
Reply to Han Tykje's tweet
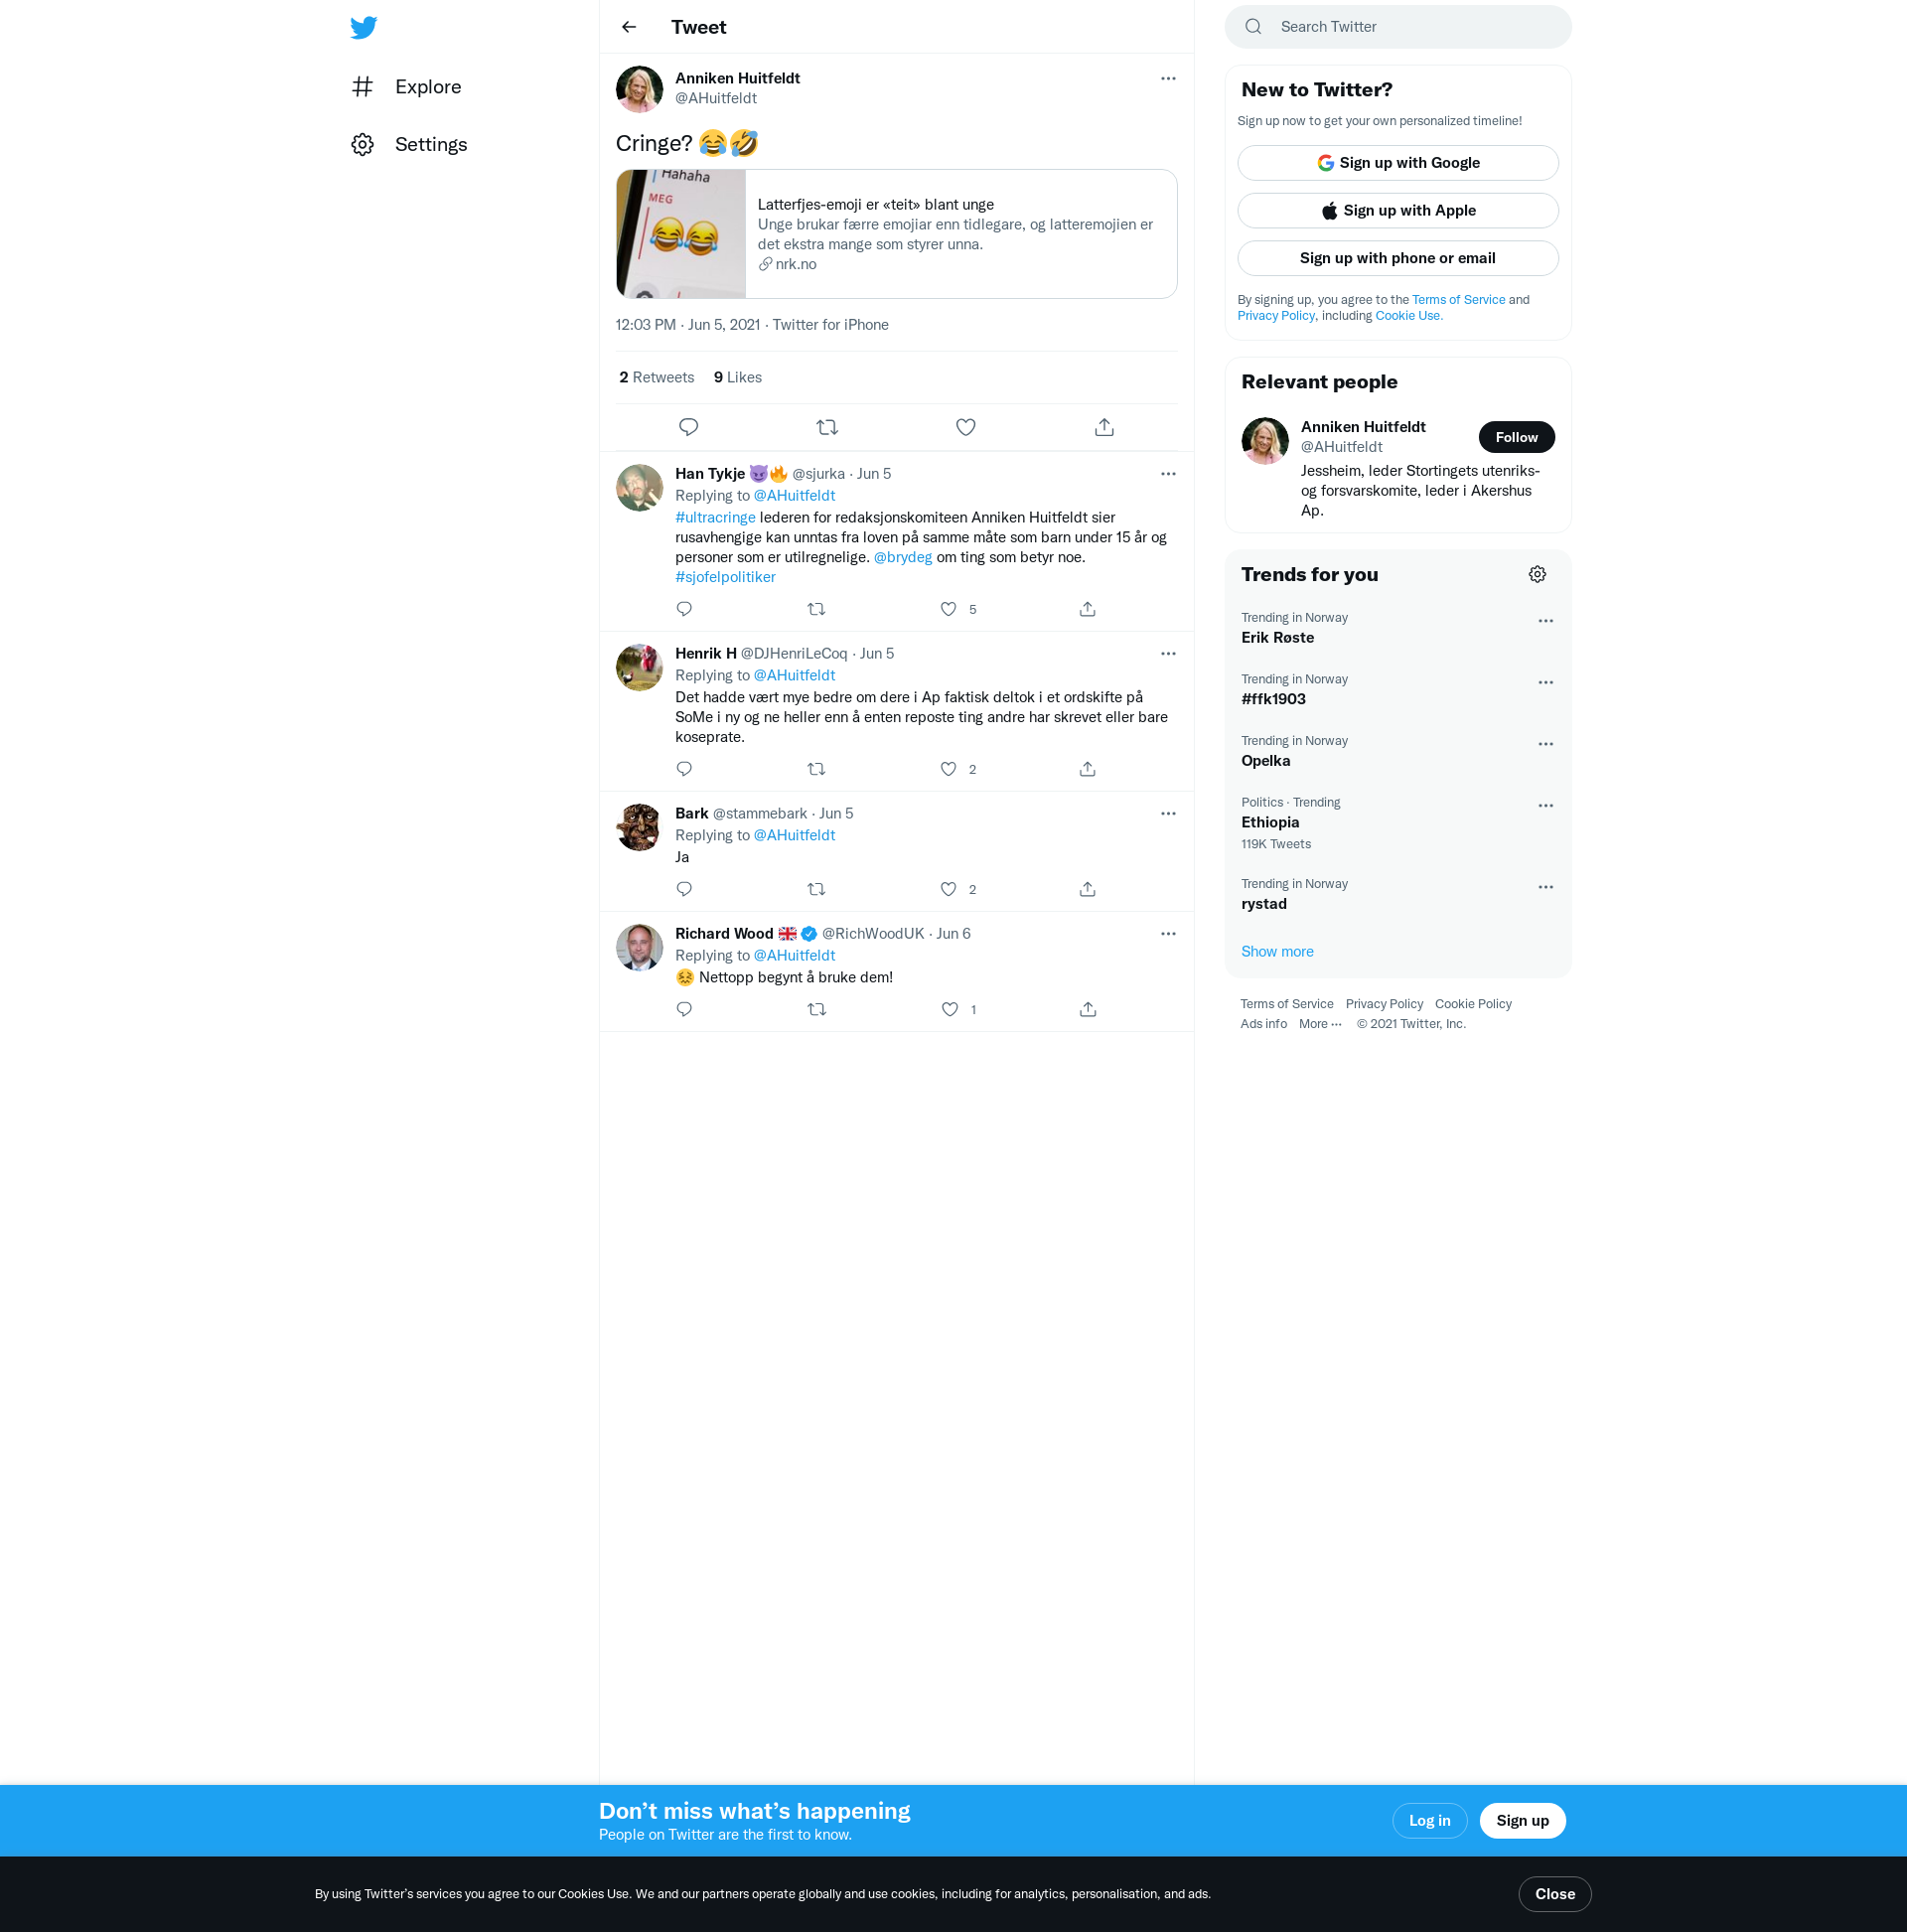pos(684,609)
